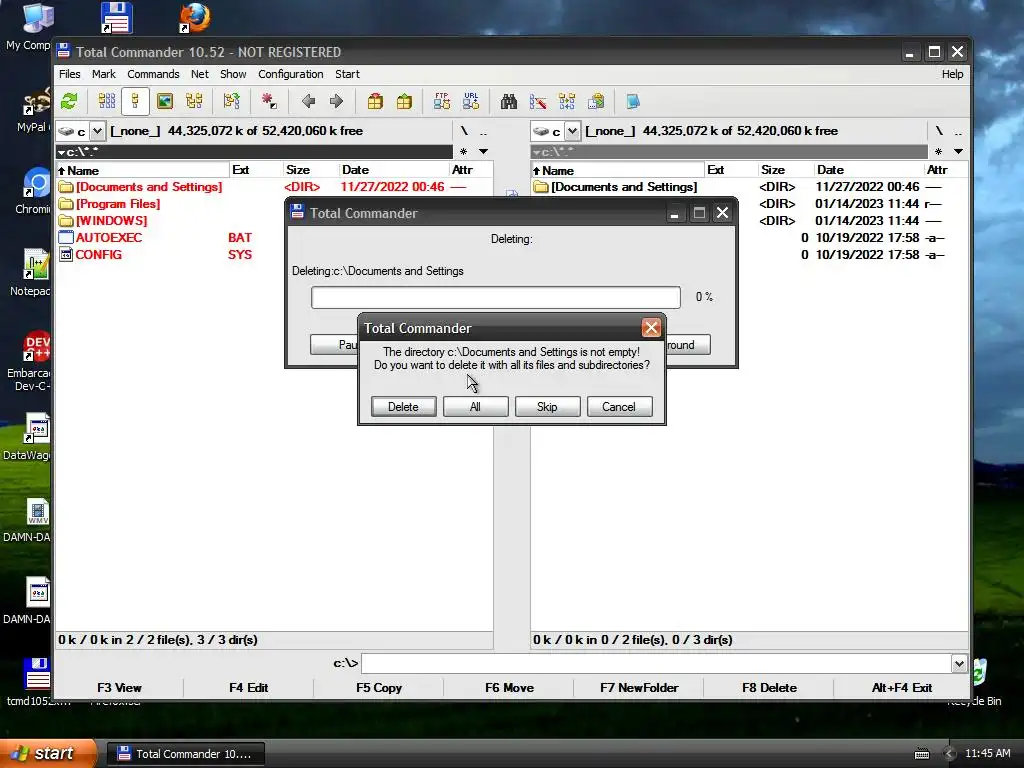
Task: Open file search with the binoculars icon
Action: (x=509, y=101)
